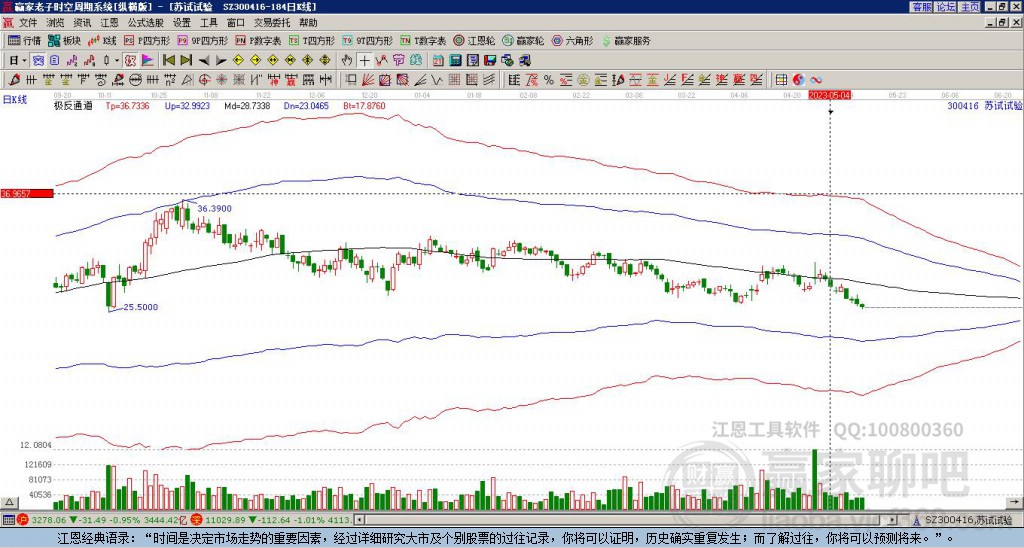Open the 江恩 menu
The height and width of the screenshot is (548, 1024).
tap(109, 23)
